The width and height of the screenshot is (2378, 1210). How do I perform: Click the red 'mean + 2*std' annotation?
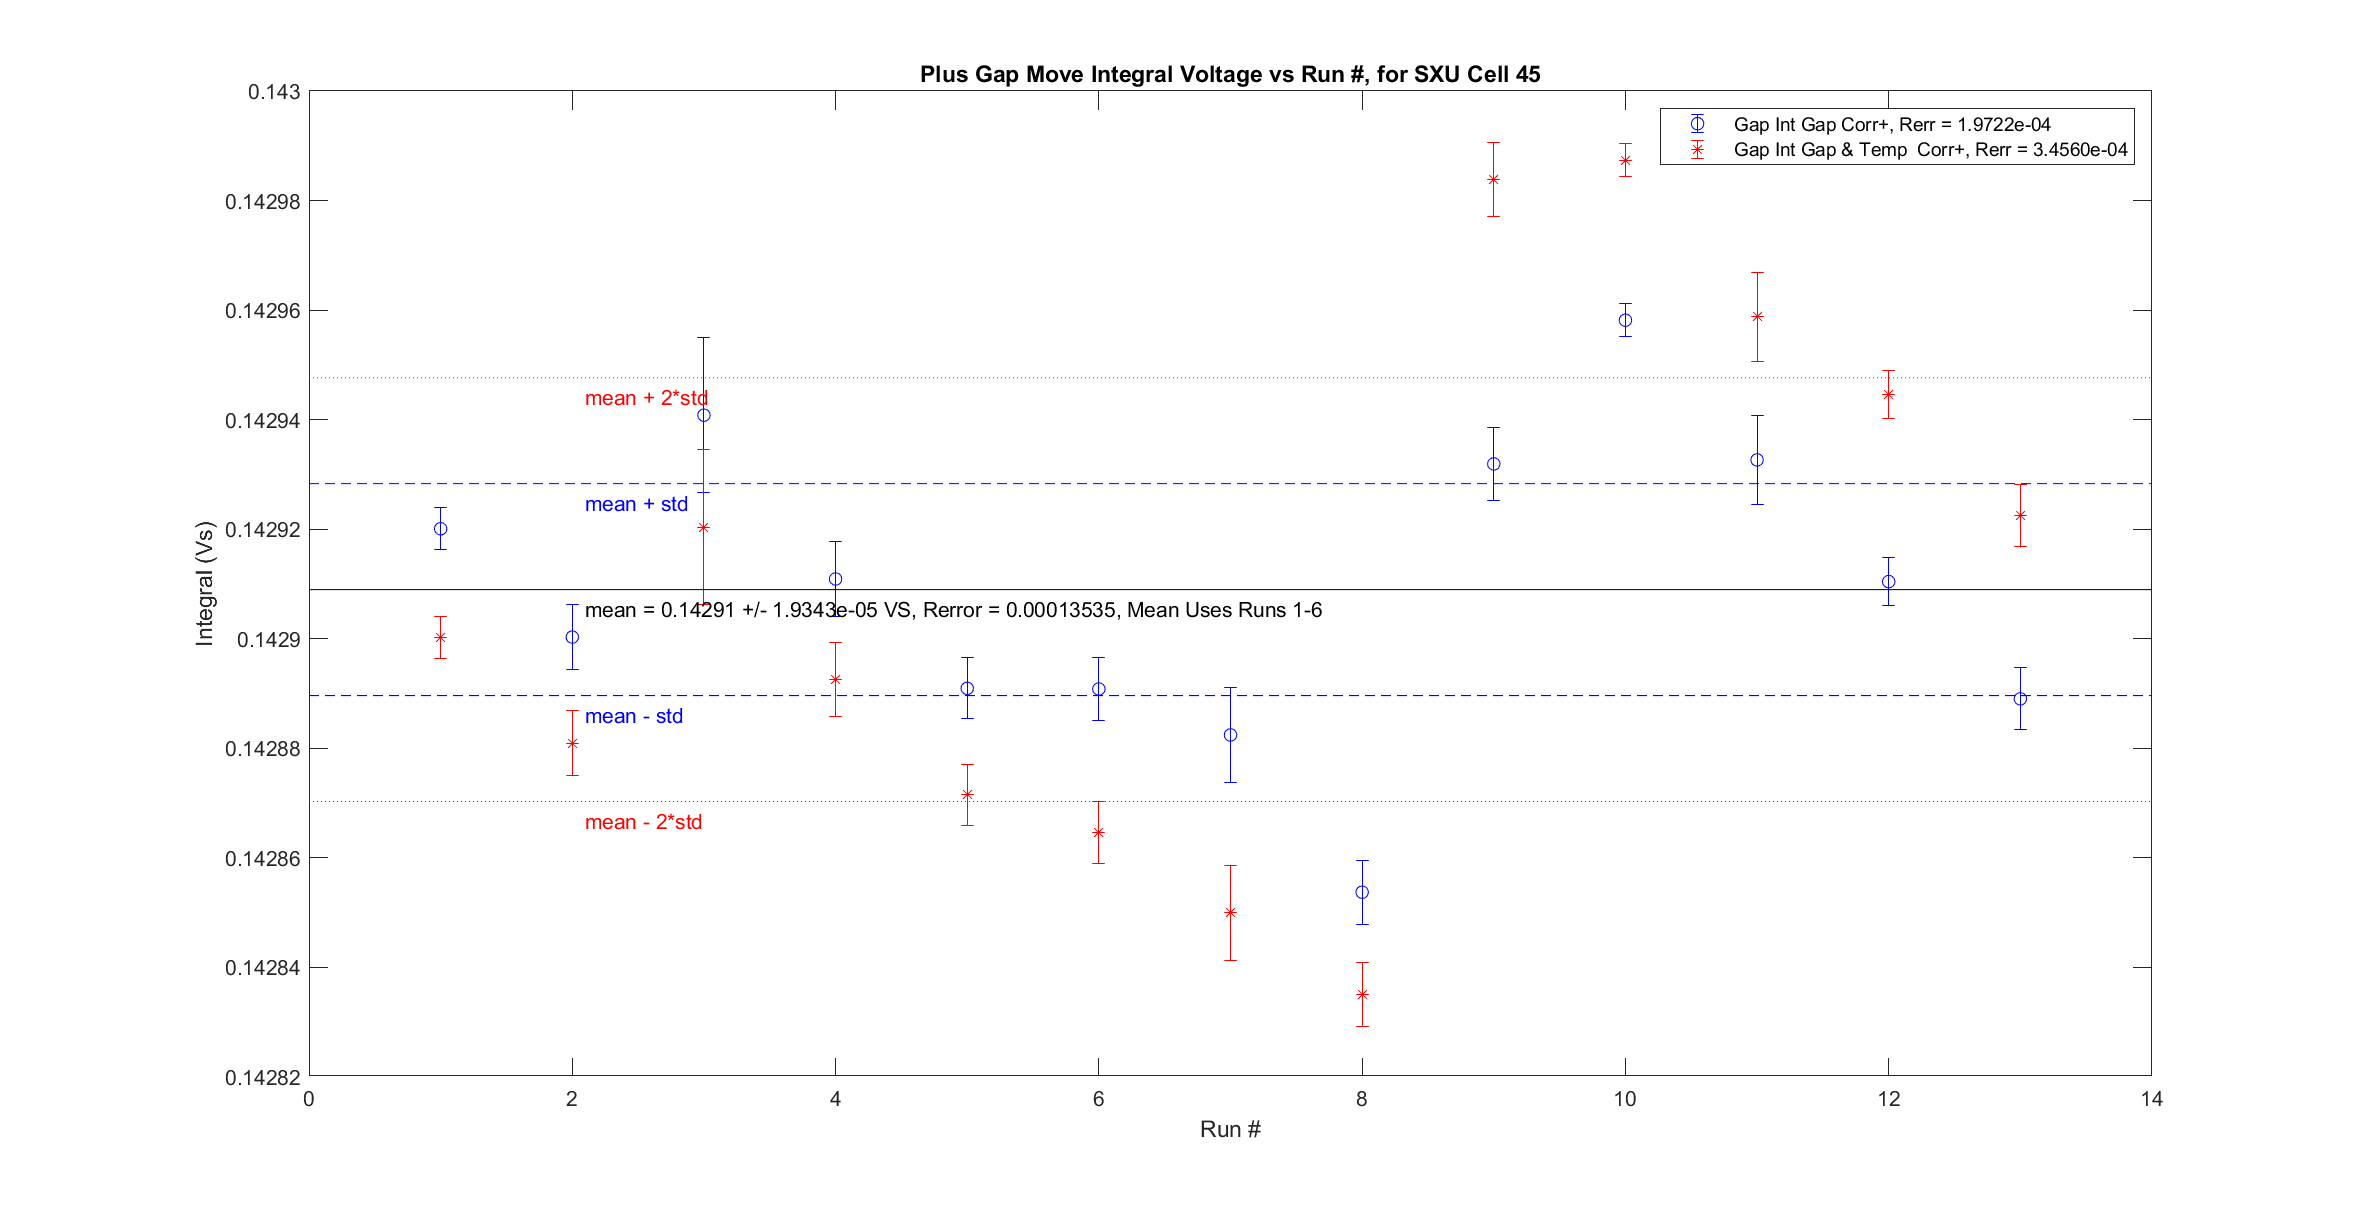point(646,398)
